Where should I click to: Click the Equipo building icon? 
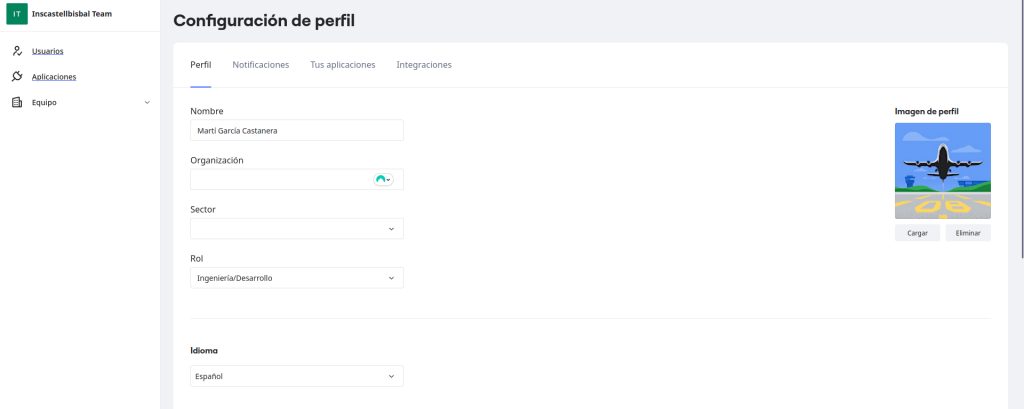(x=17, y=101)
